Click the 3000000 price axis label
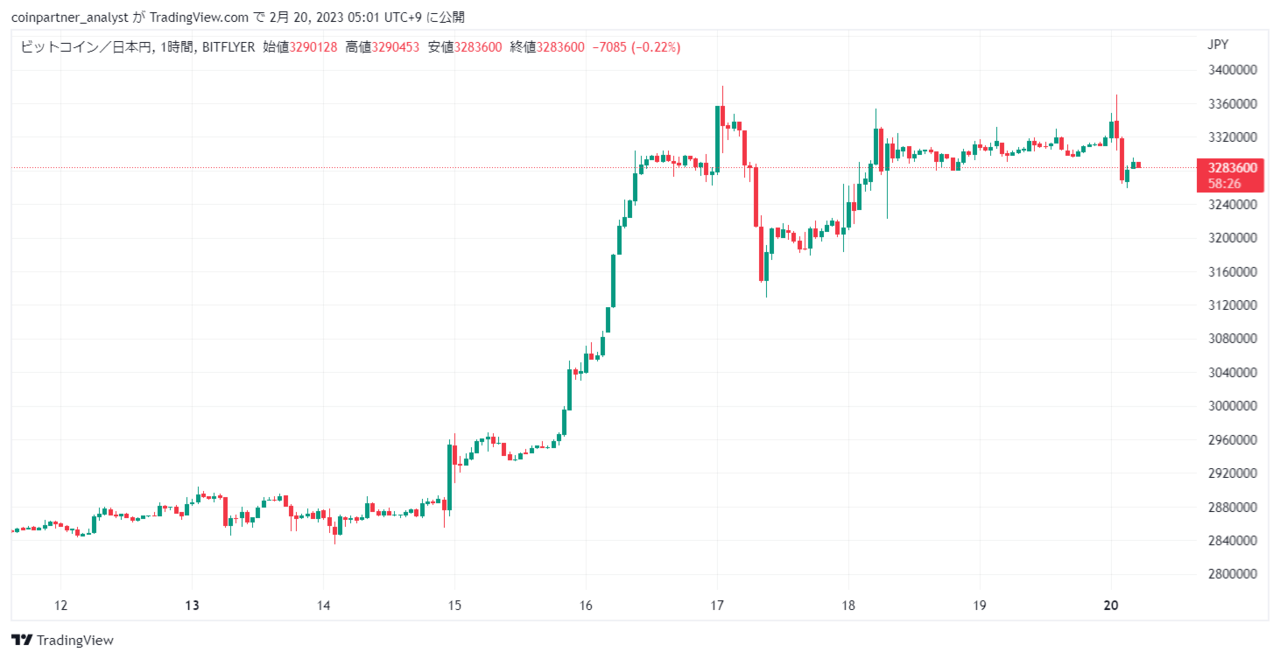 1232,406
